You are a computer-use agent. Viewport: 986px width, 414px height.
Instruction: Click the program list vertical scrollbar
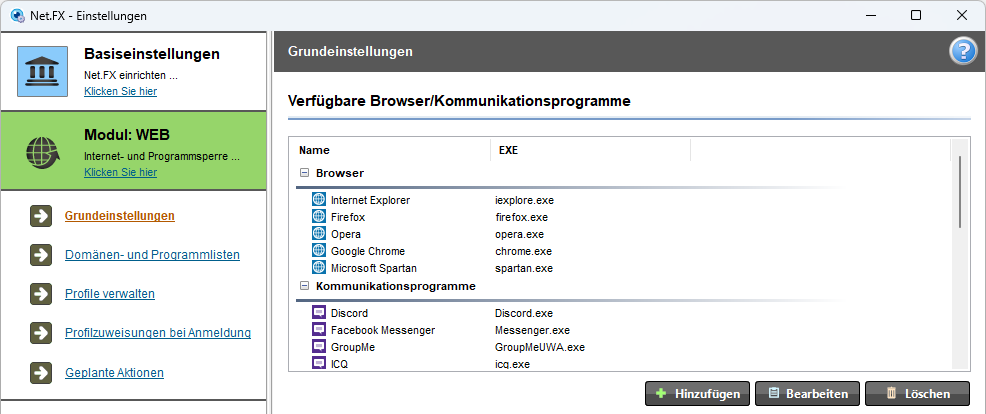click(960, 254)
